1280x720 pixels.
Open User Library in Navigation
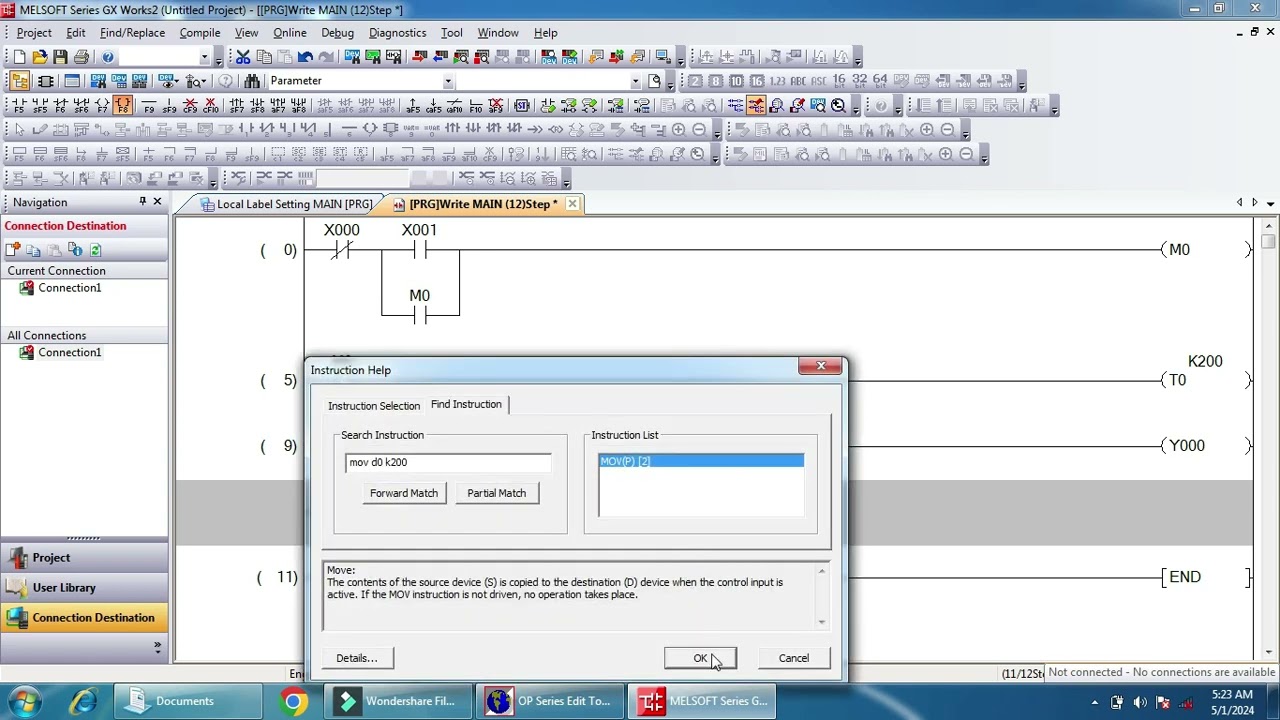pos(84,588)
